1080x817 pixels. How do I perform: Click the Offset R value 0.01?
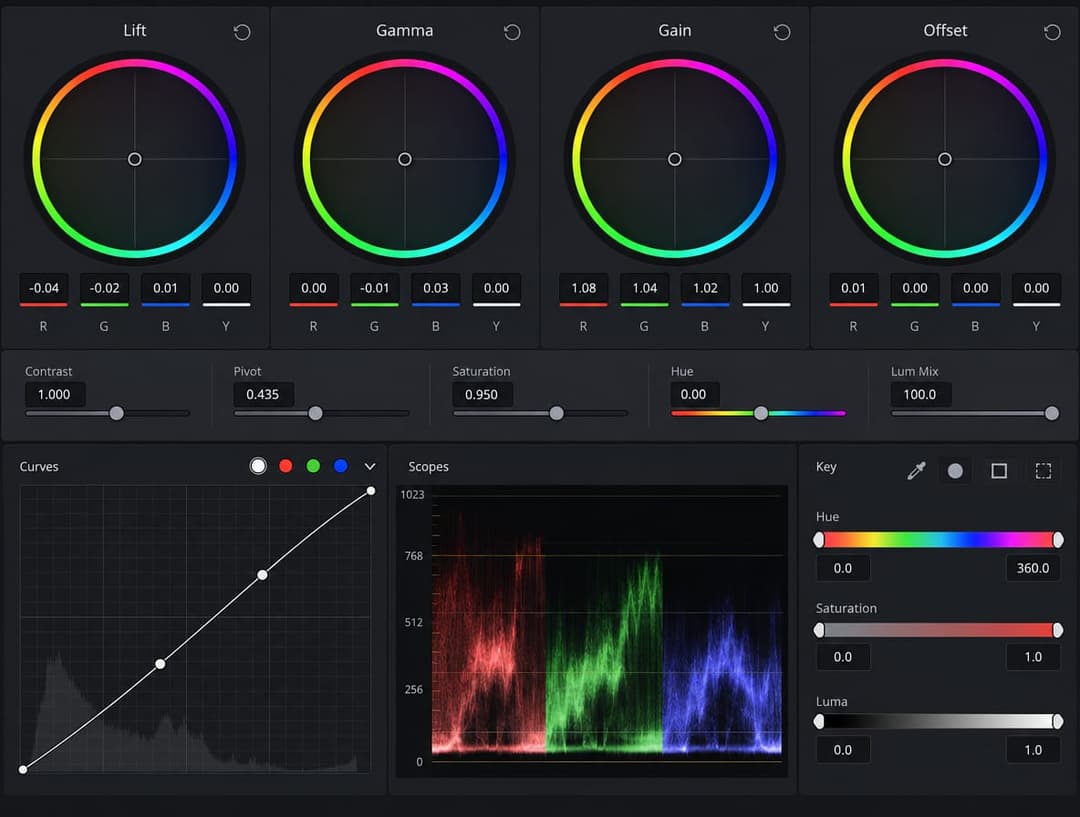pos(853,288)
